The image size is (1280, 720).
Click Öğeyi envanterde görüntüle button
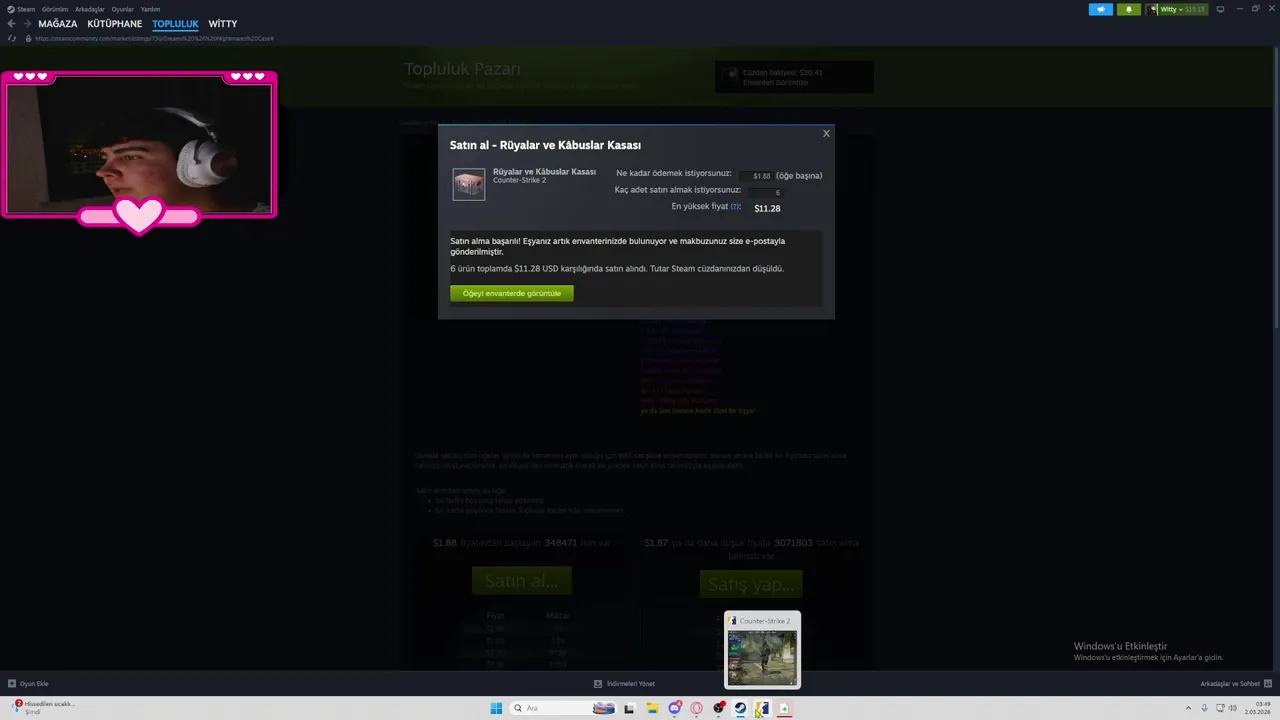[512, 293]
